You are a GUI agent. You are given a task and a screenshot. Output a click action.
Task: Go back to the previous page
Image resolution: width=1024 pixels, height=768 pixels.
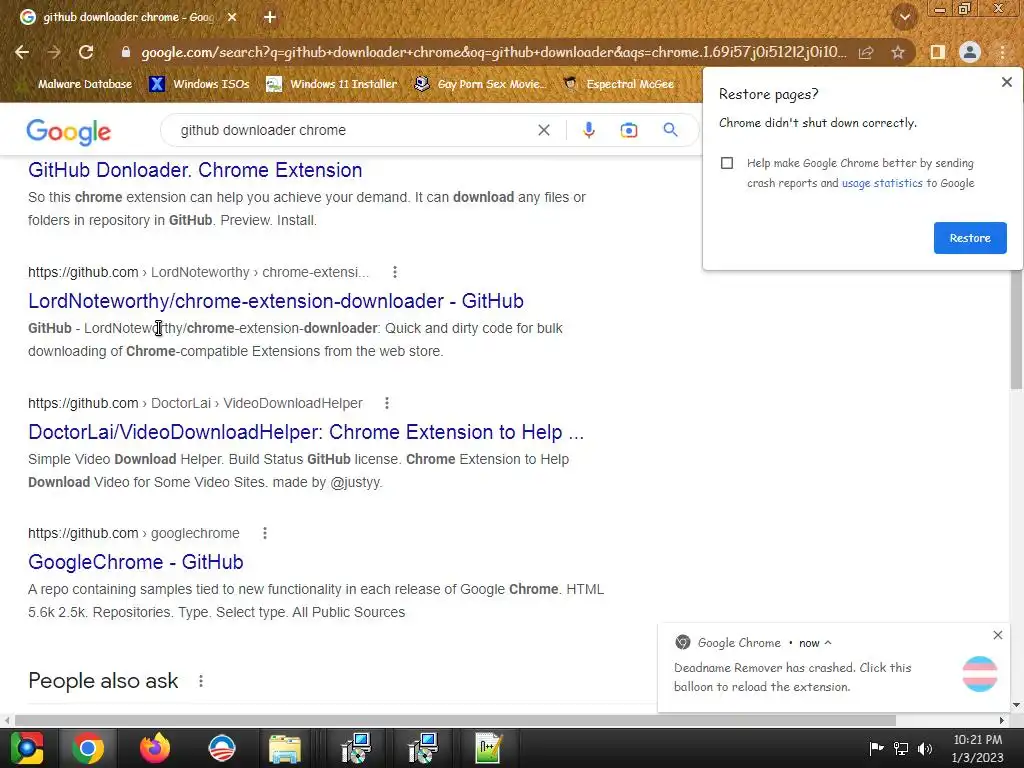(22, 52)
